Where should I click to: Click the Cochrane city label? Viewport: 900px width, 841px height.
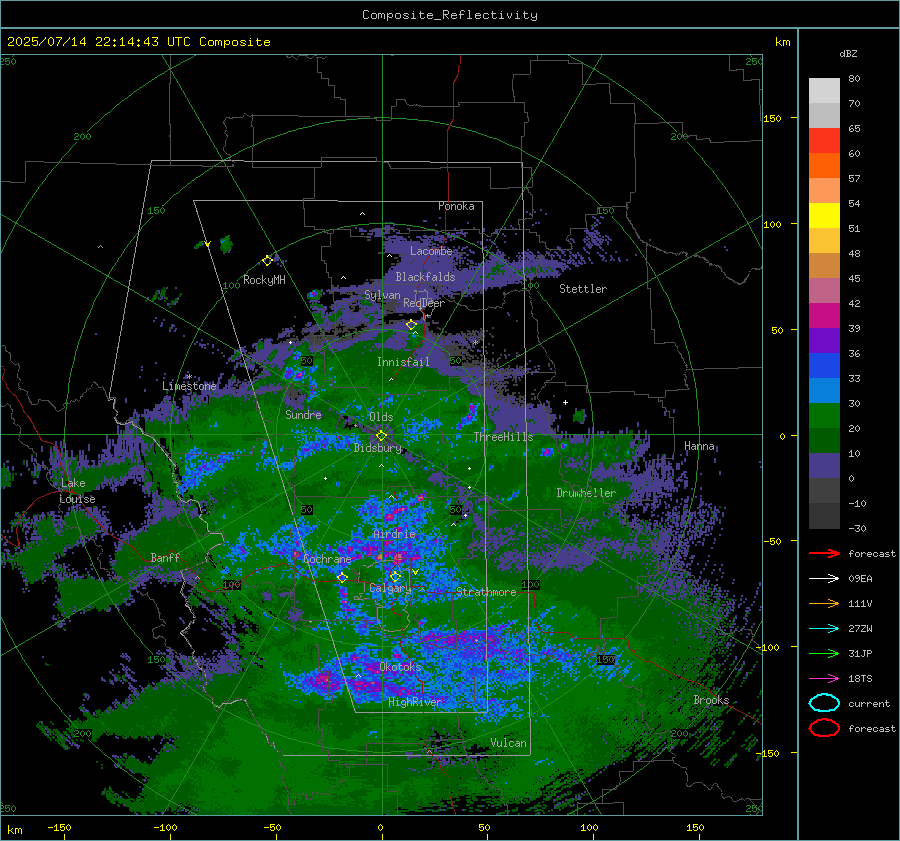click(x=327, y=559)
